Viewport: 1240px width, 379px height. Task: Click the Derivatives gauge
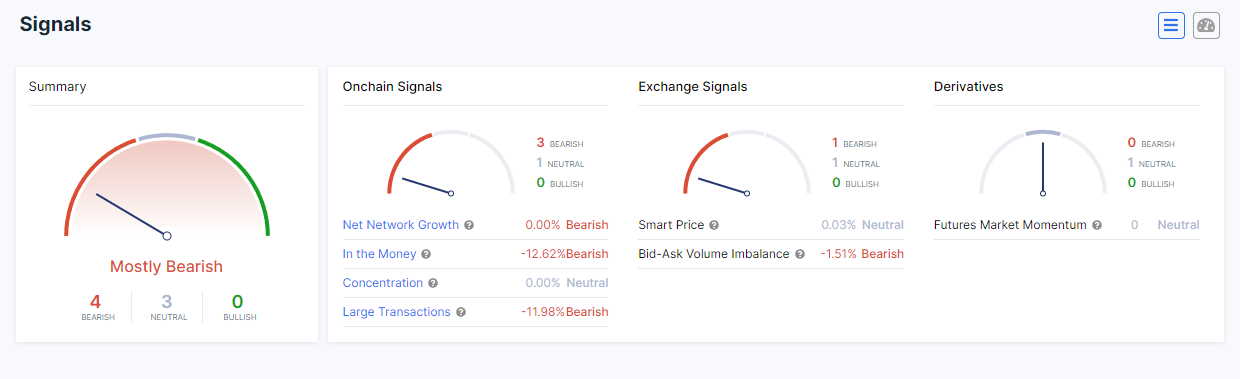[x=1043, y=162]
